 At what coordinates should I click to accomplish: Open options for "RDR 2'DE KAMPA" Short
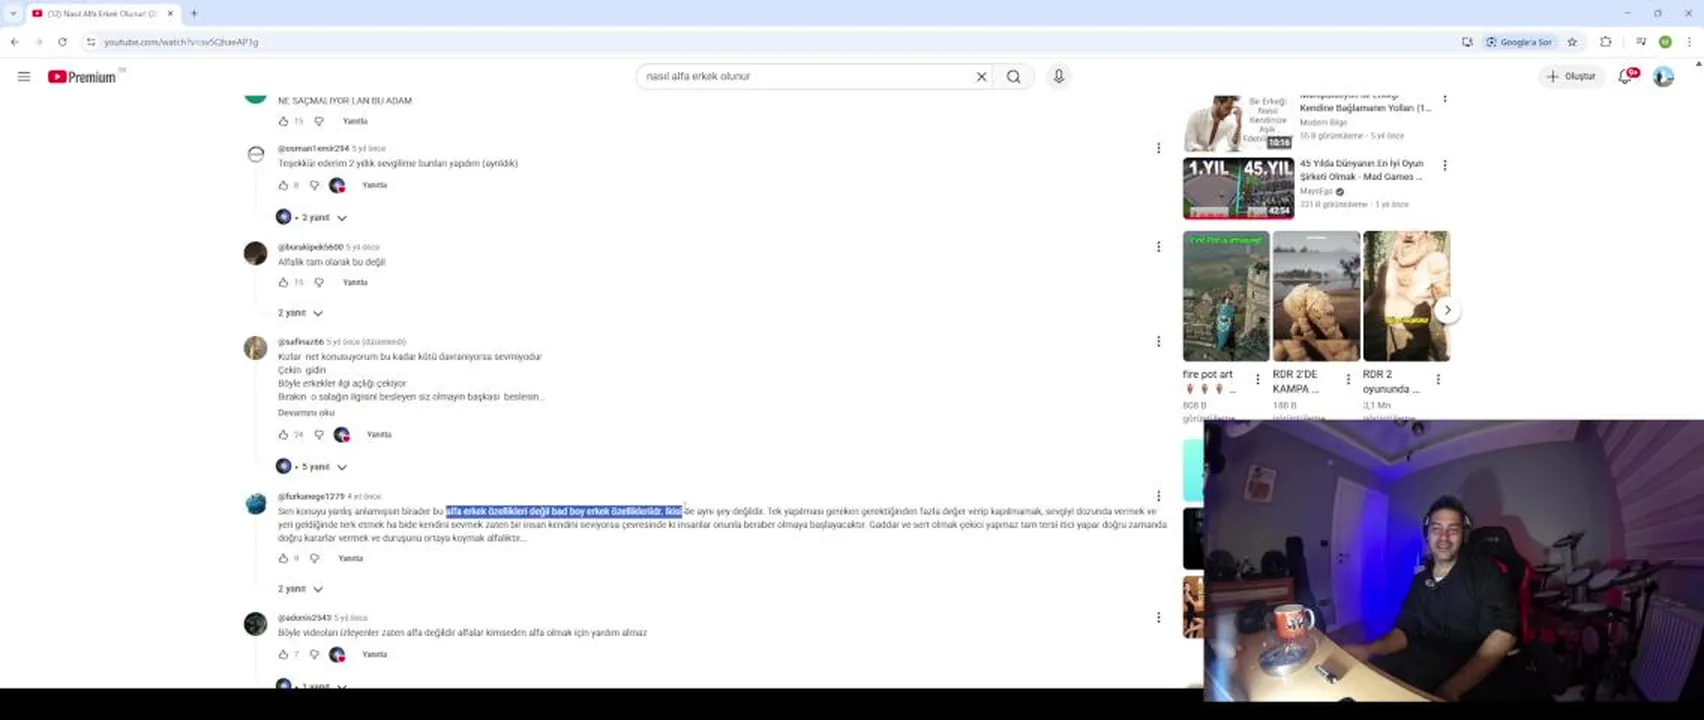coord(1348,379)
